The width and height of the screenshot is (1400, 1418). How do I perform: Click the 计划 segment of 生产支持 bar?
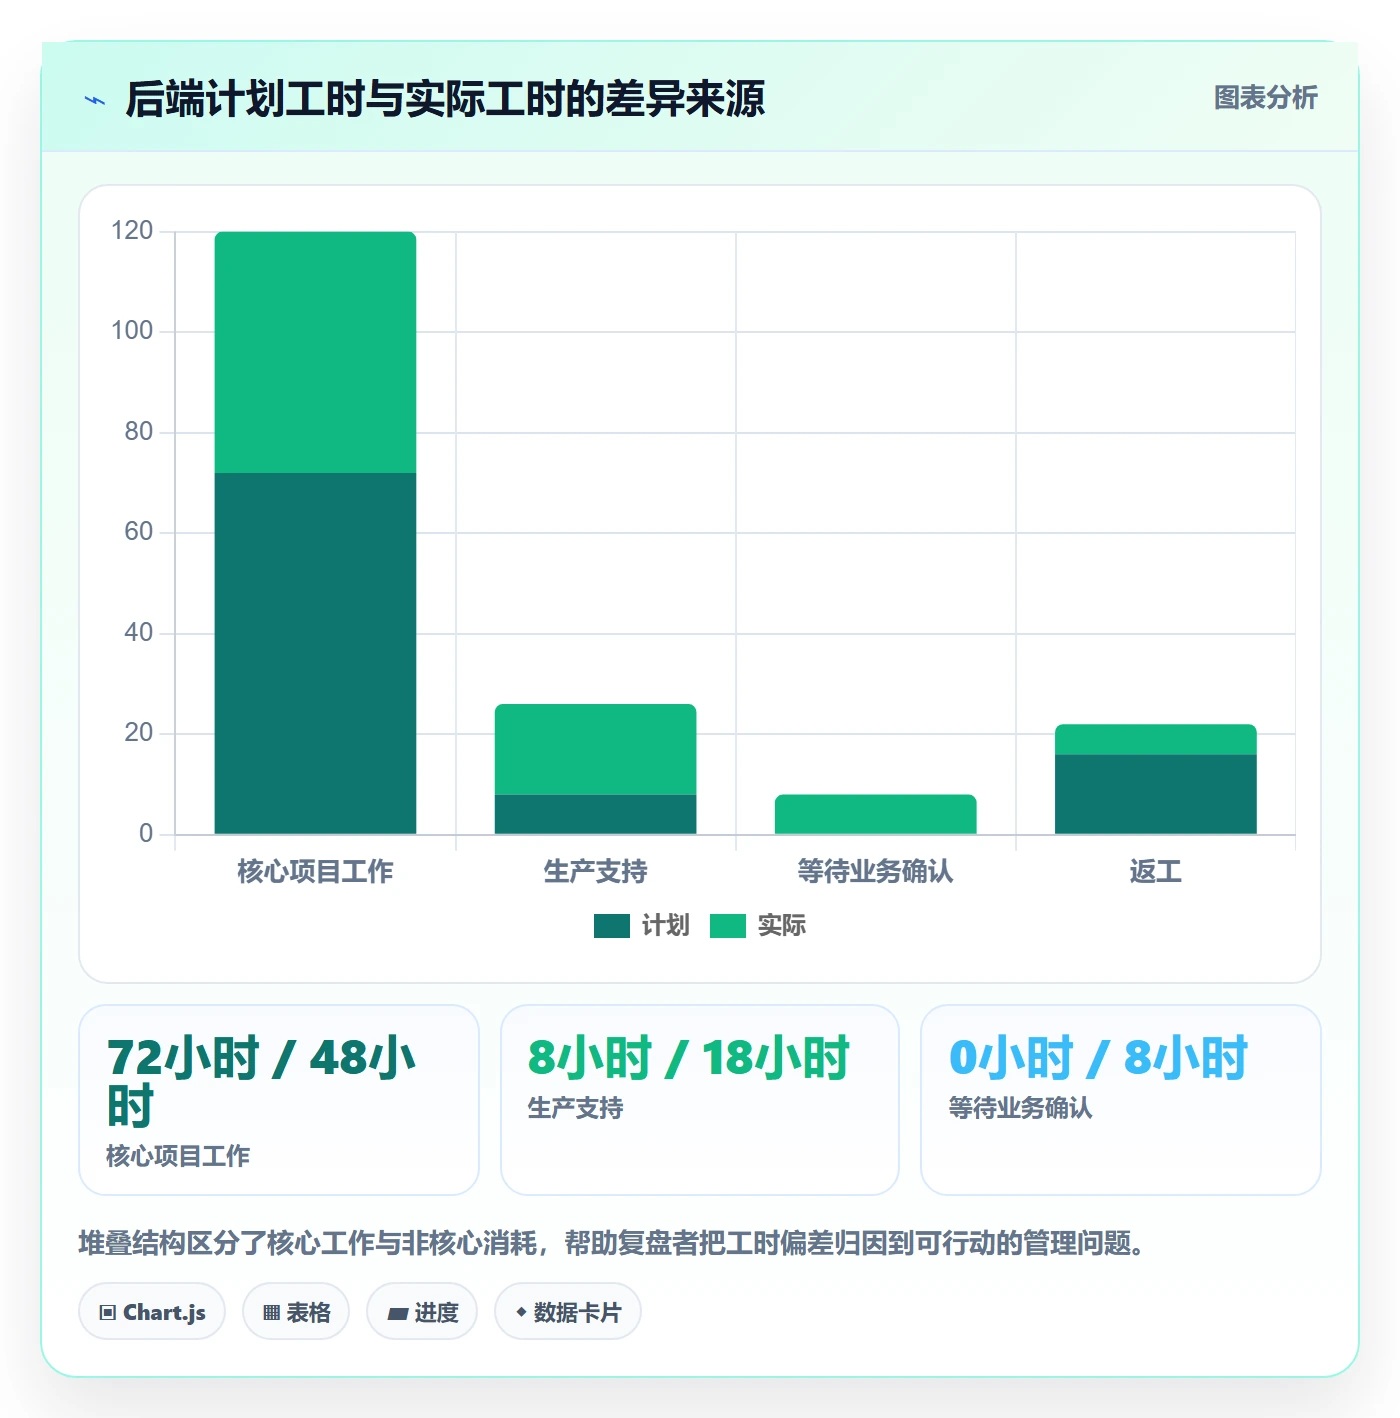coord(595,814)
